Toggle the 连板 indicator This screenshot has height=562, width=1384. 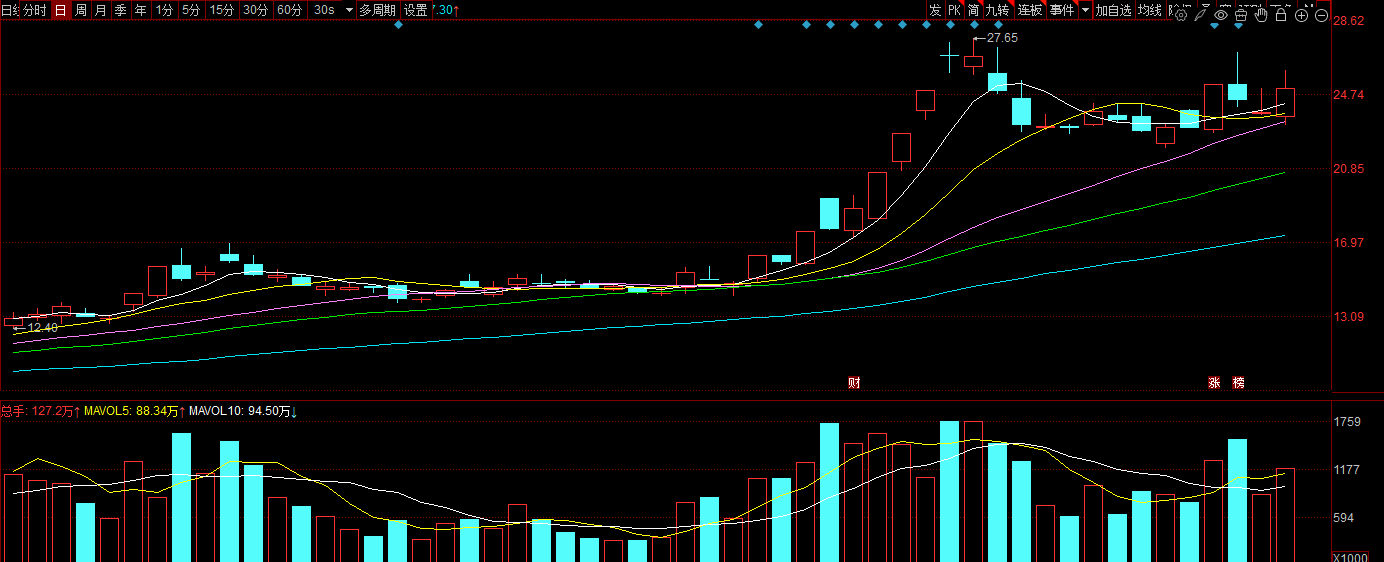click(1030, 10)
